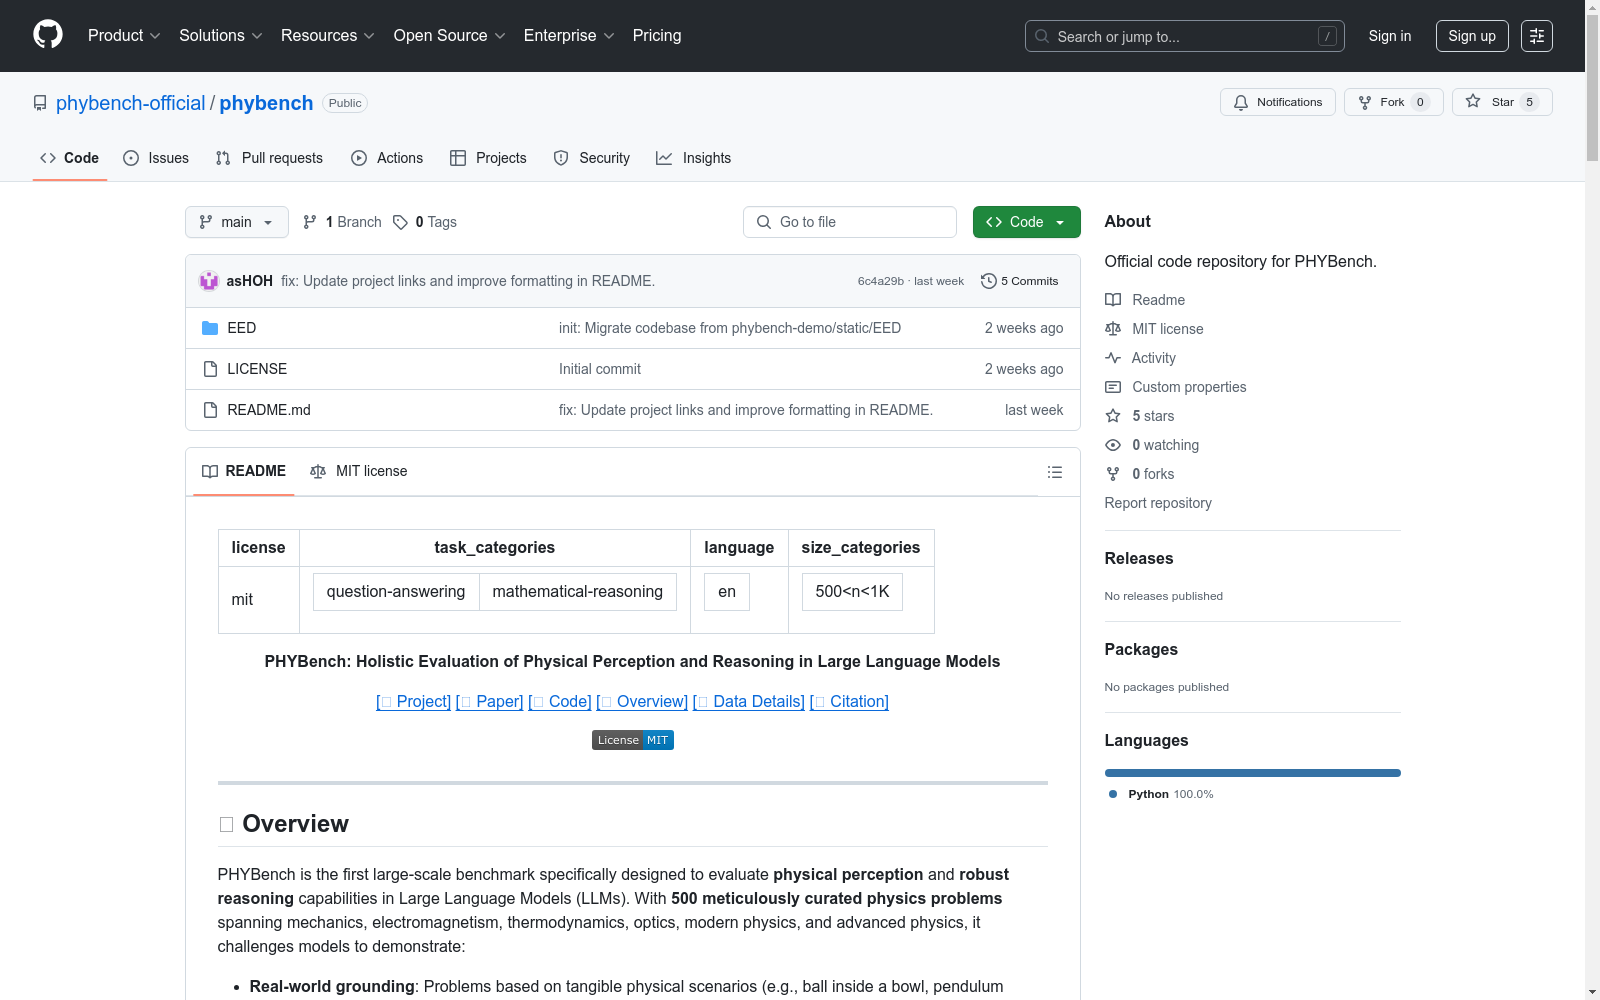Expand the Open Source menu
Viewport: 1600px width, 1000px height.
(x=450, y=35)
